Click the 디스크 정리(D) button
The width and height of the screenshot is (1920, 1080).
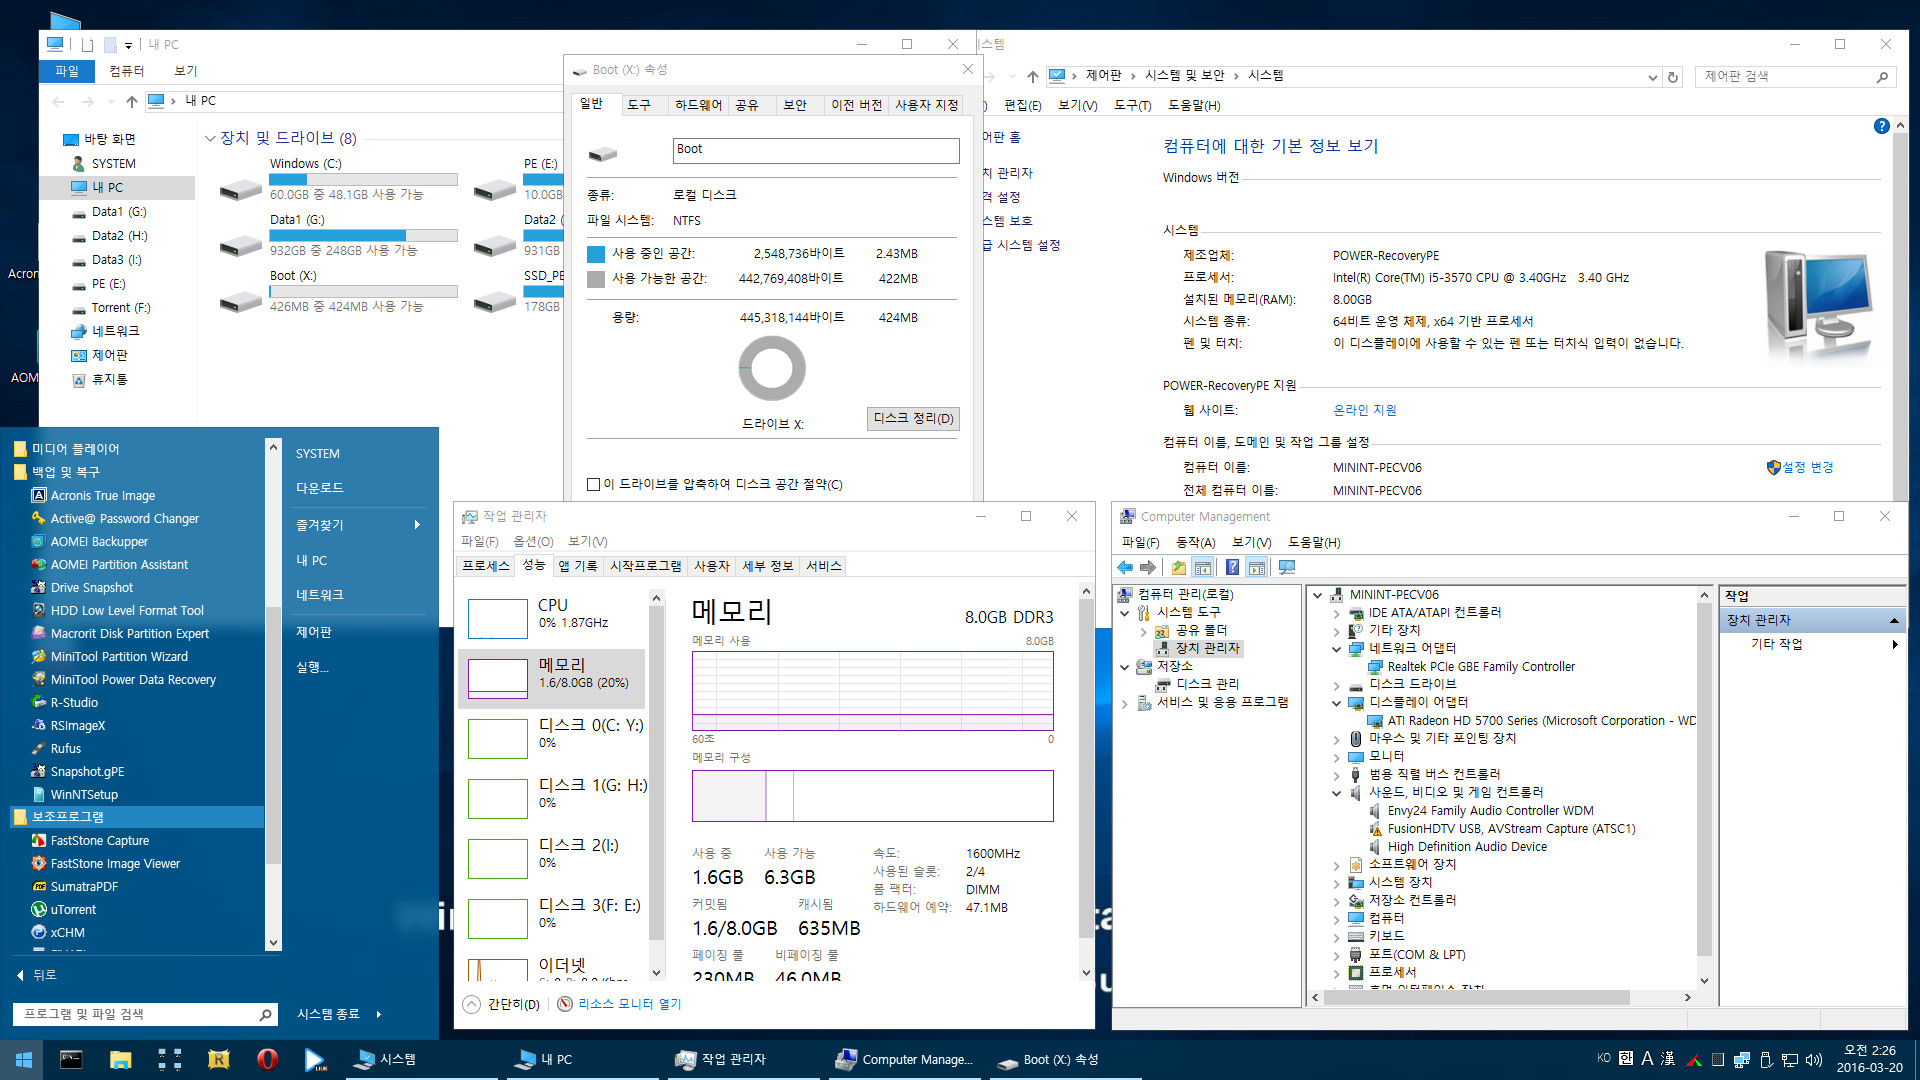point(913,418)
